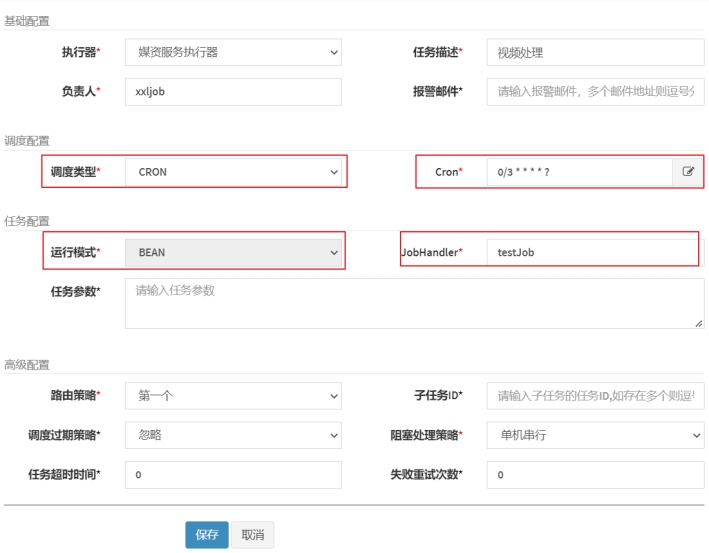Focus the 任务超时时间 input field

tap(233, 474)
